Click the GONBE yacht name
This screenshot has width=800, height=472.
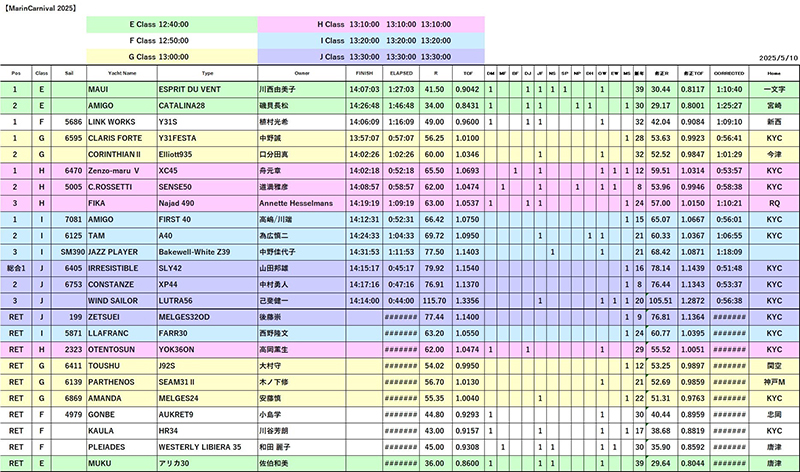pyautogui.click(x=101, y=415)
